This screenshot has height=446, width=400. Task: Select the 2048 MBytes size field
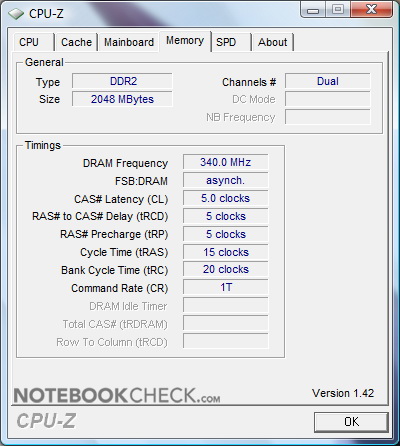coord(122,99)
